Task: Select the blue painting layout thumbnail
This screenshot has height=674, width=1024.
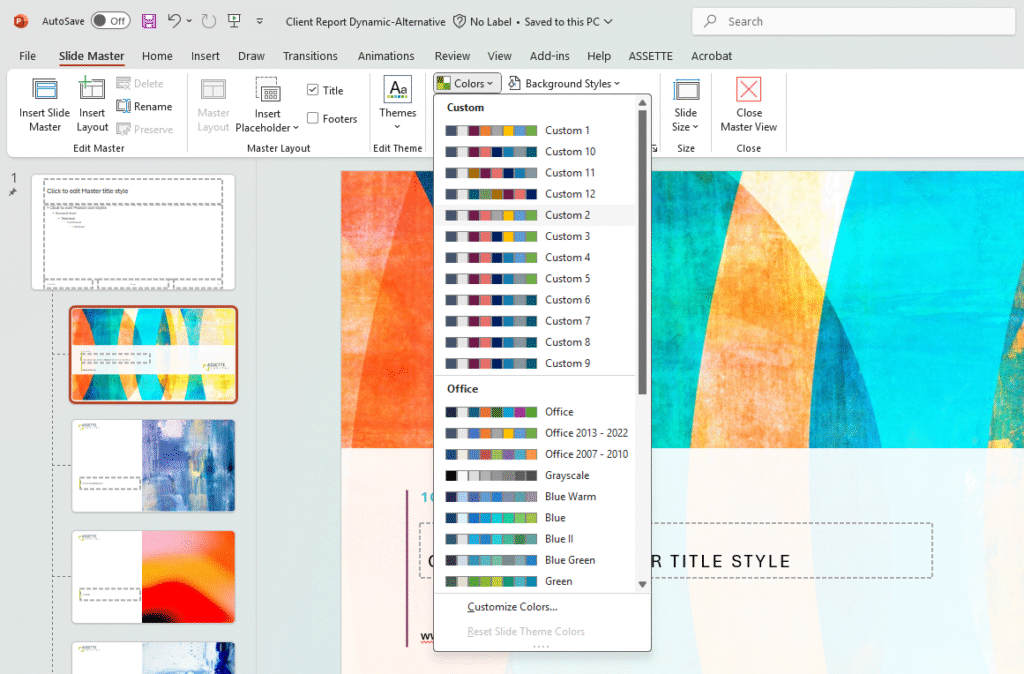Action: (153, 466)
